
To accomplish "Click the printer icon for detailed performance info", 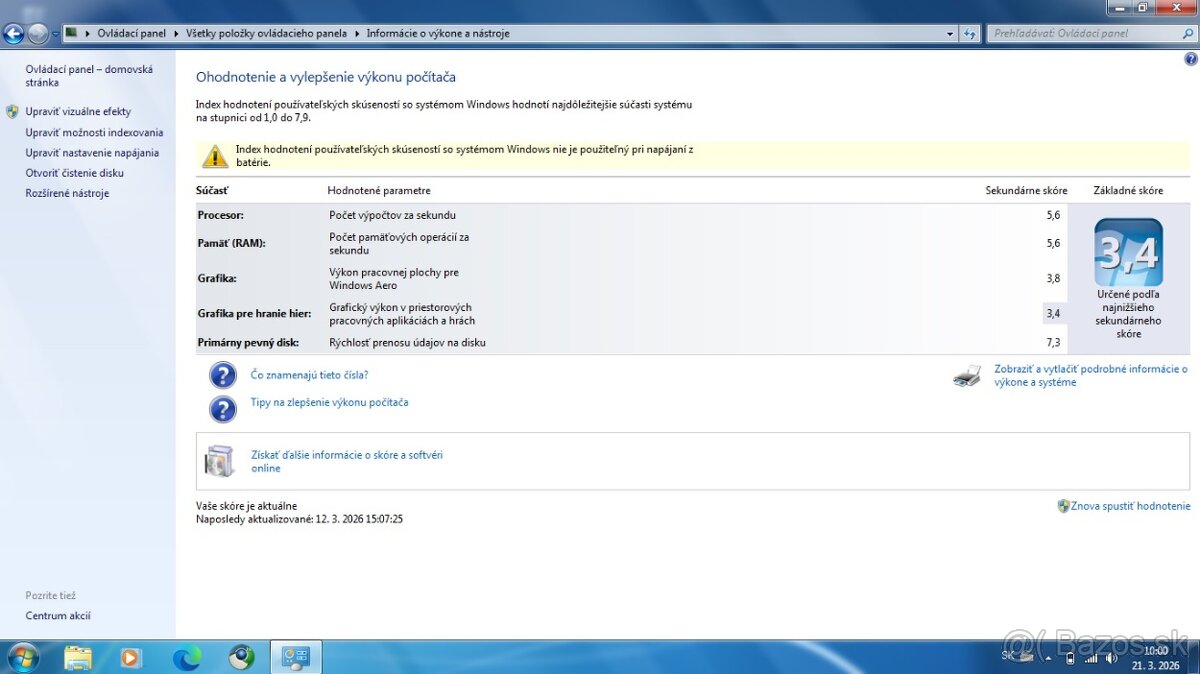I will coord(966,375).
